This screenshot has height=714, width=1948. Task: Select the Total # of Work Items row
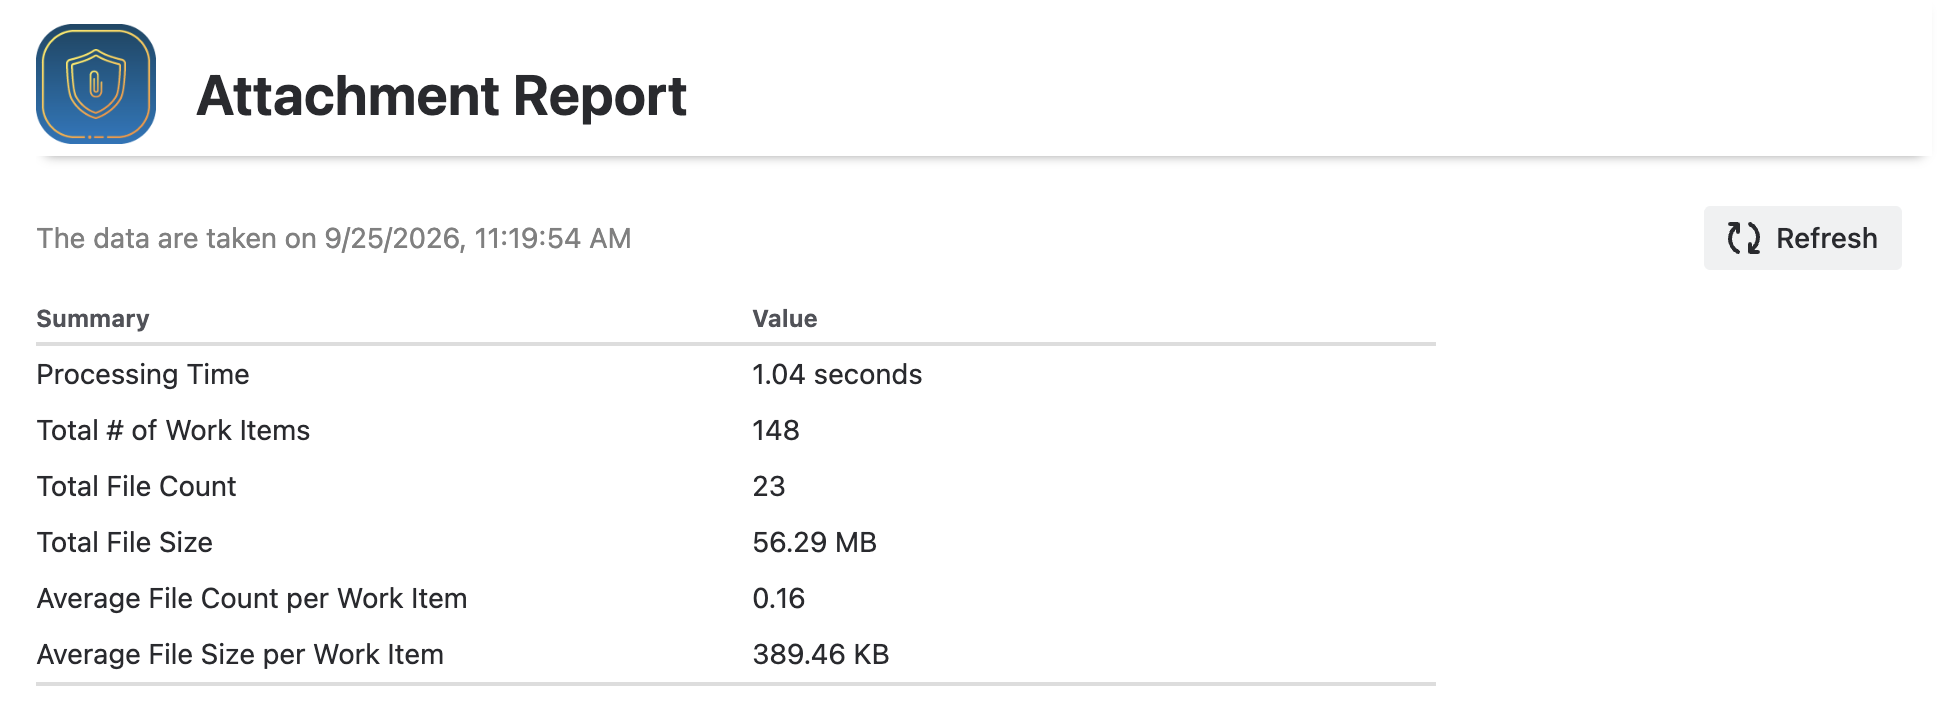point(736,430)
